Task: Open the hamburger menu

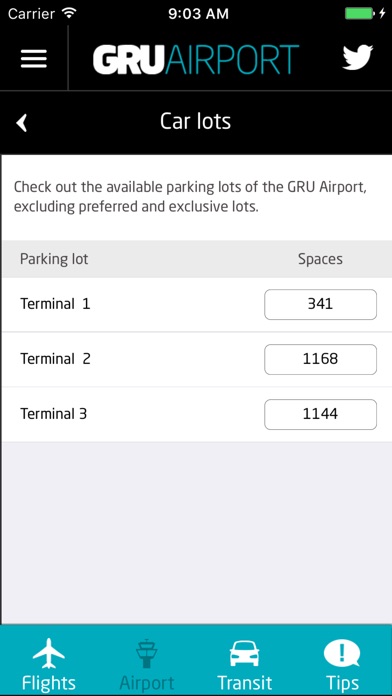Action: 34,59
